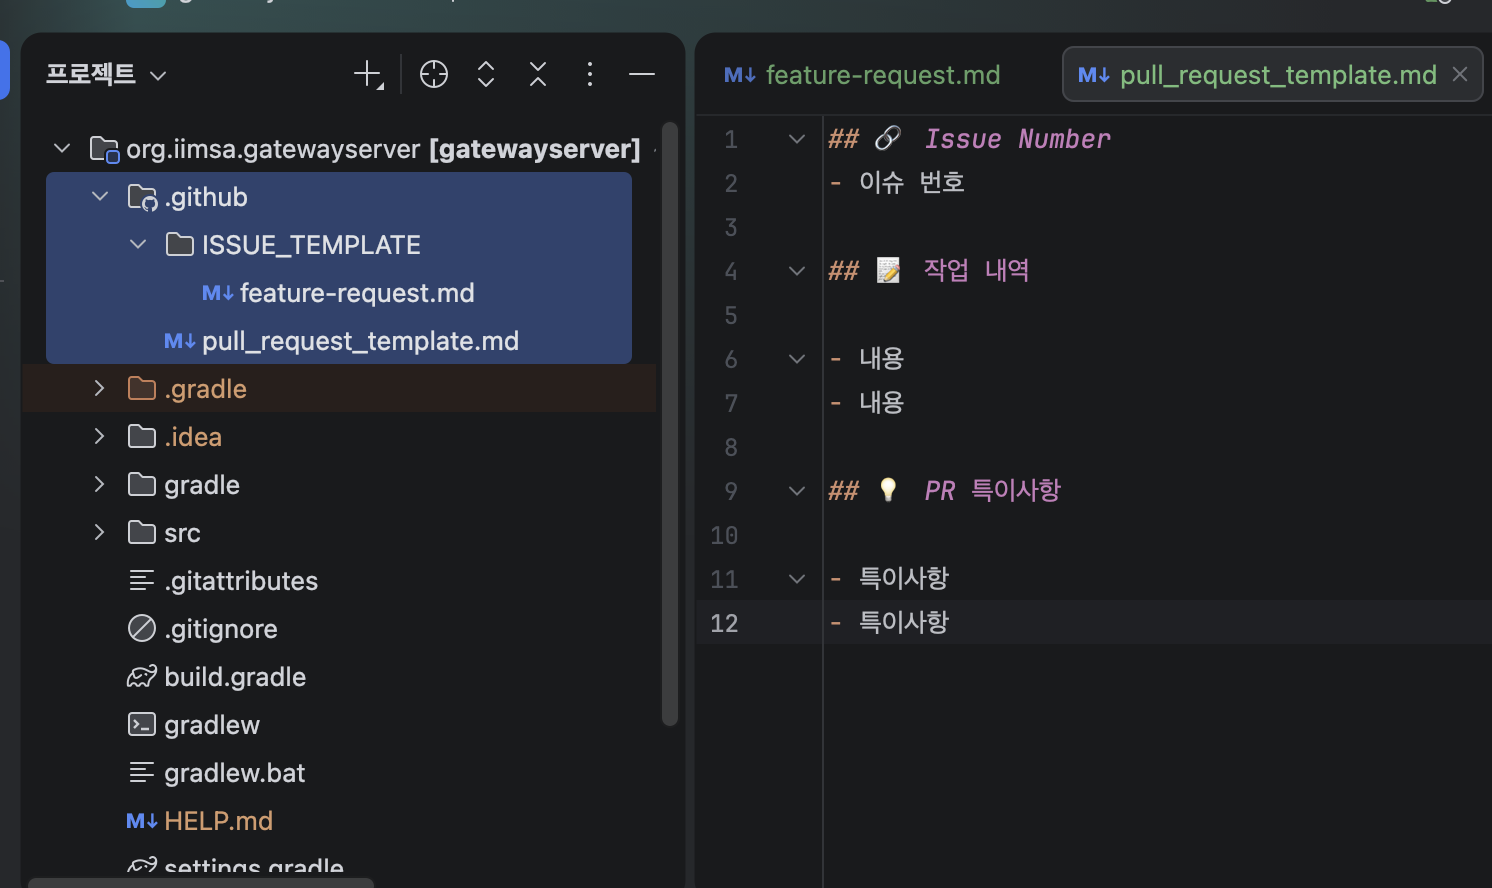Close the pull_request_template.md tab
1492x888 pixels.
(x=1460, y=75)
